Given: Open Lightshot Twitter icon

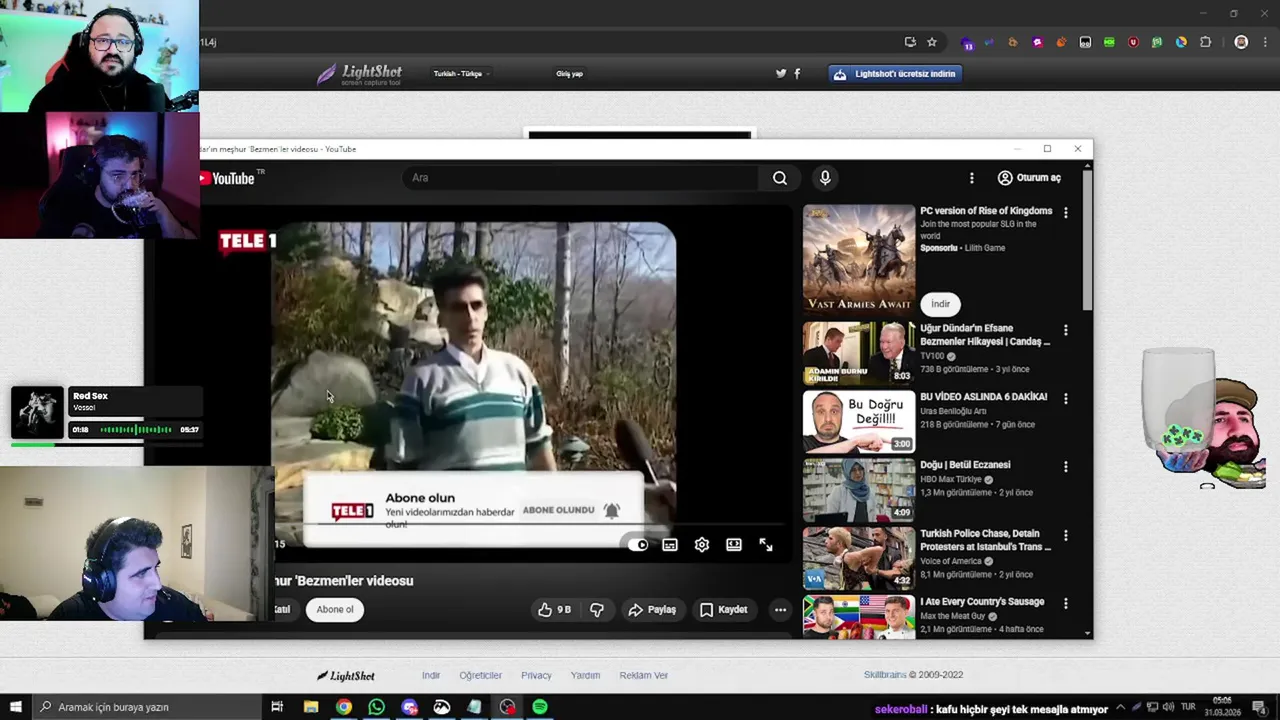Looking at the screenshot, I should tap(781, 74).
